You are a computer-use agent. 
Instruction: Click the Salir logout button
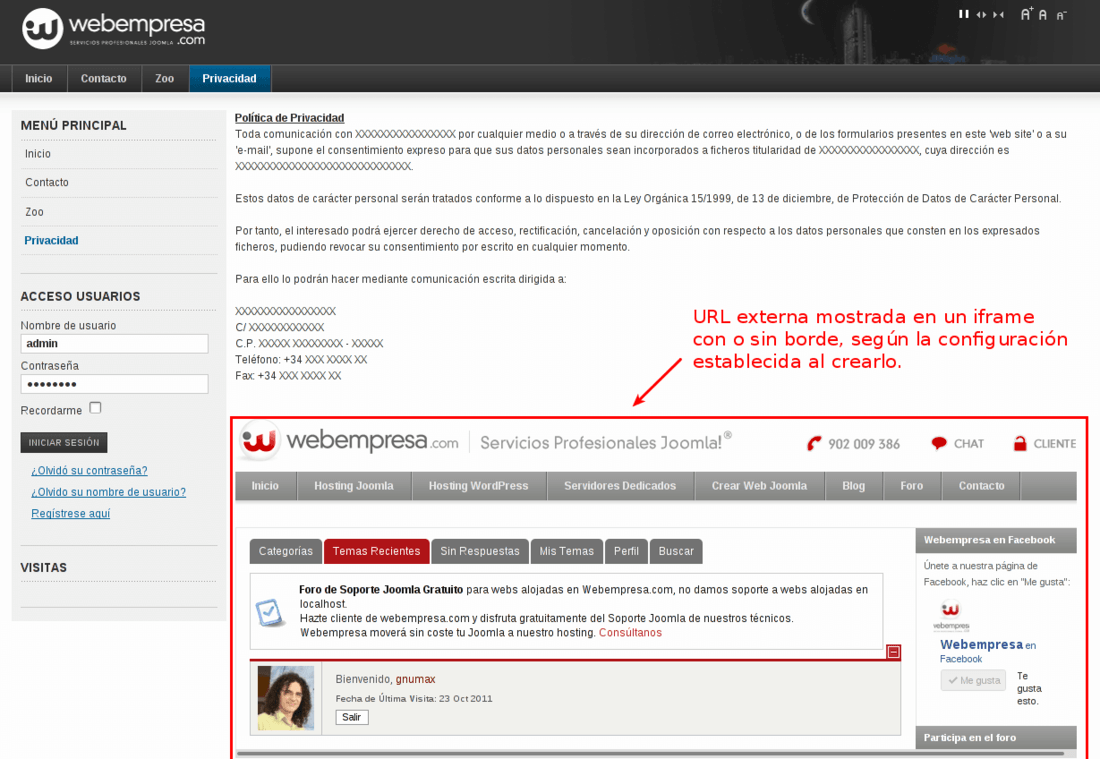tap(351, 717)
